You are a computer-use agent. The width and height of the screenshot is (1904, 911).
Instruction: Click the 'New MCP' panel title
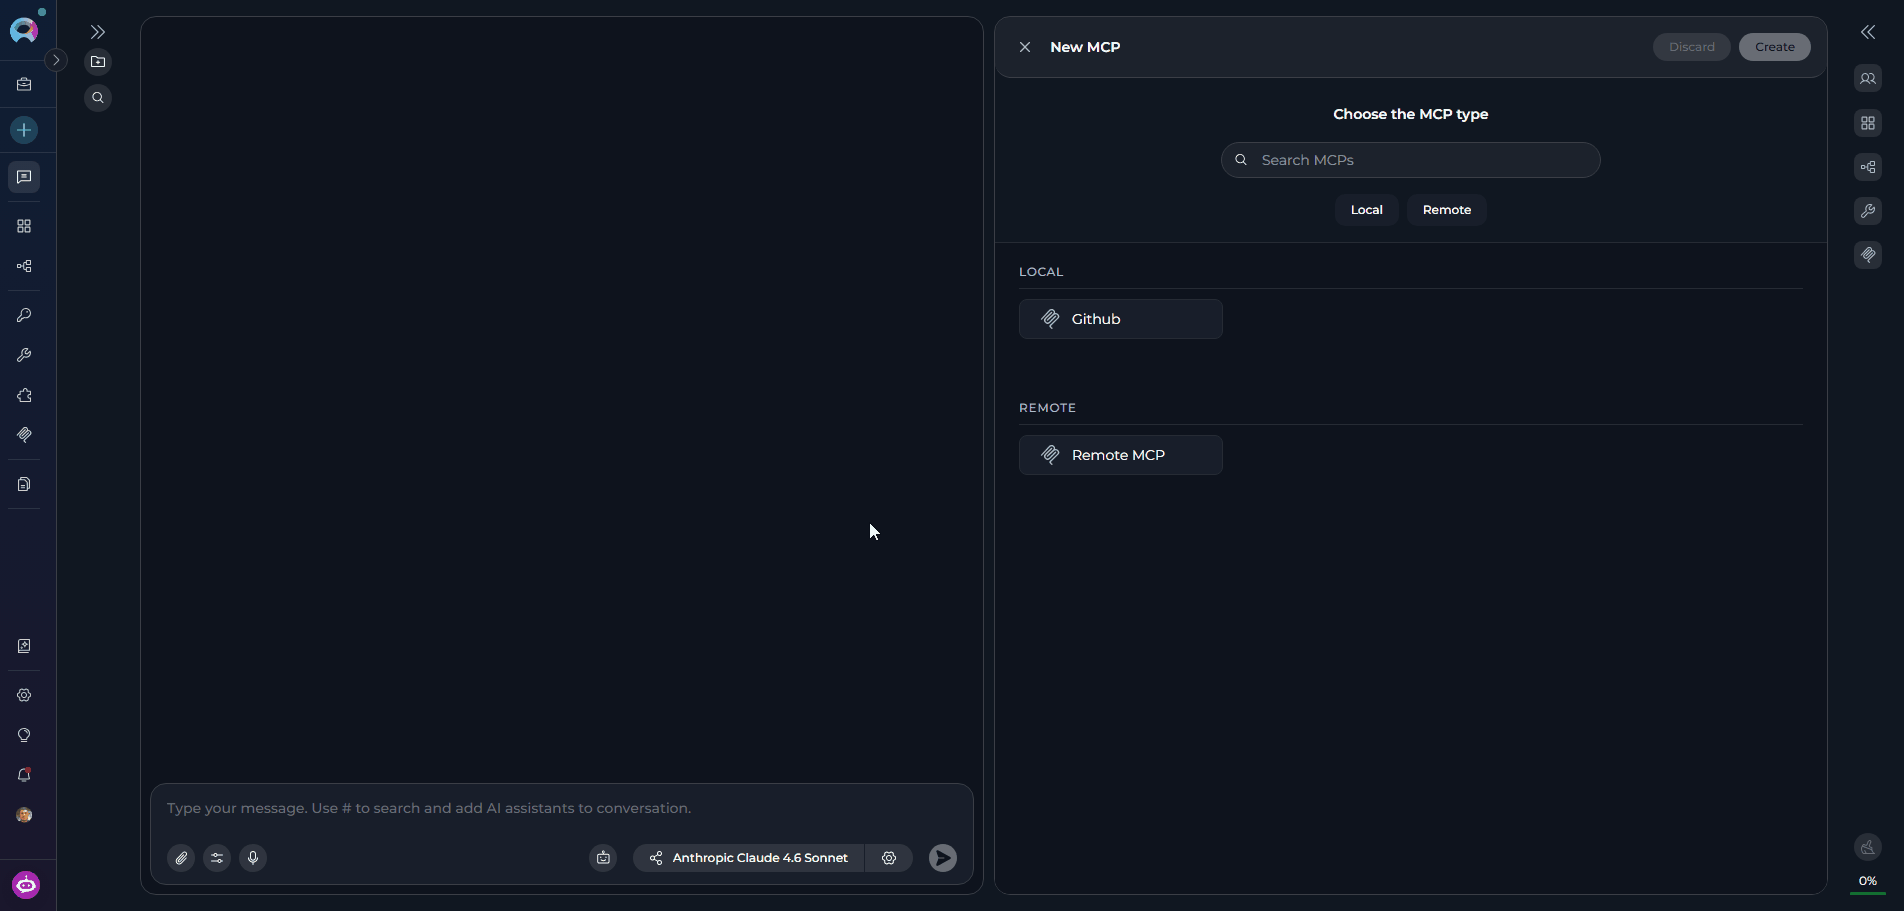(x=1085, y=47)
